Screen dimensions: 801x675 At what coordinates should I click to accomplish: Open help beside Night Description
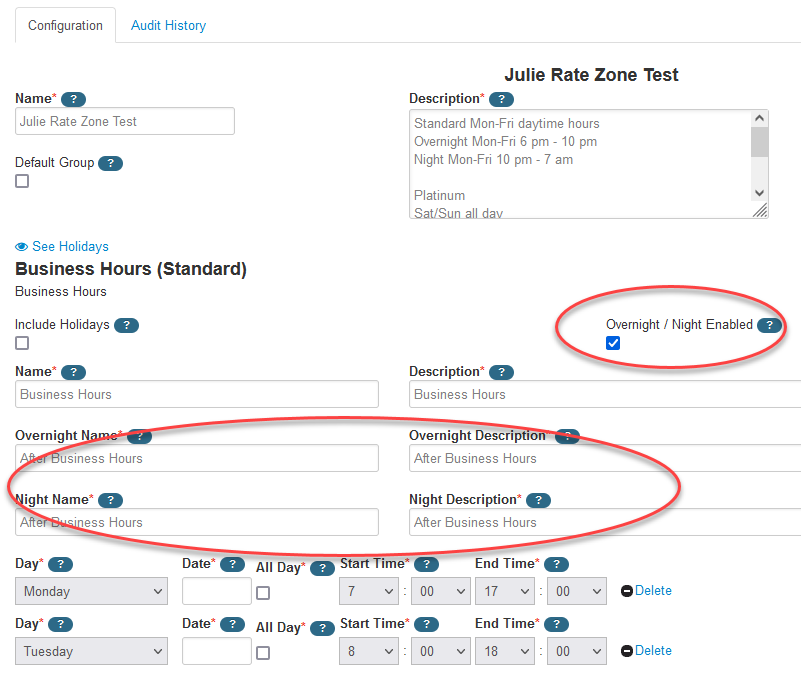tap(538, 500)
